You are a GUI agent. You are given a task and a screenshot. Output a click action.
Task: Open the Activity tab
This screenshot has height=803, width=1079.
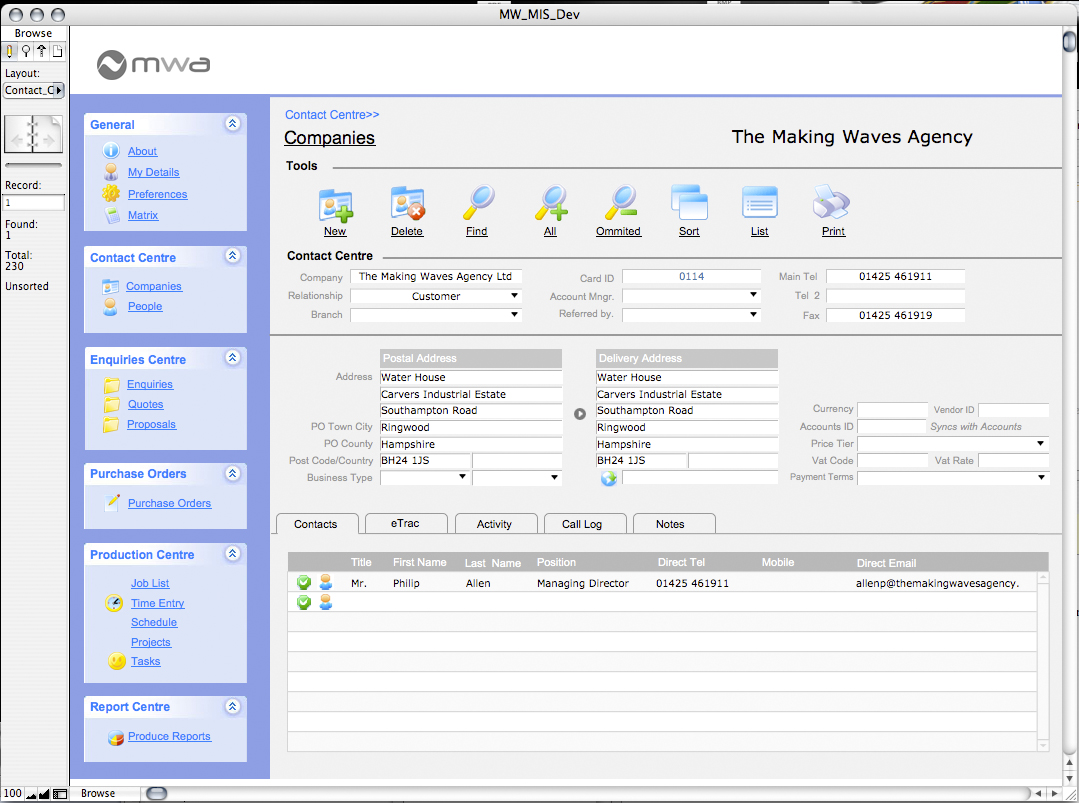pyautogui.click(x=495, y=524)
